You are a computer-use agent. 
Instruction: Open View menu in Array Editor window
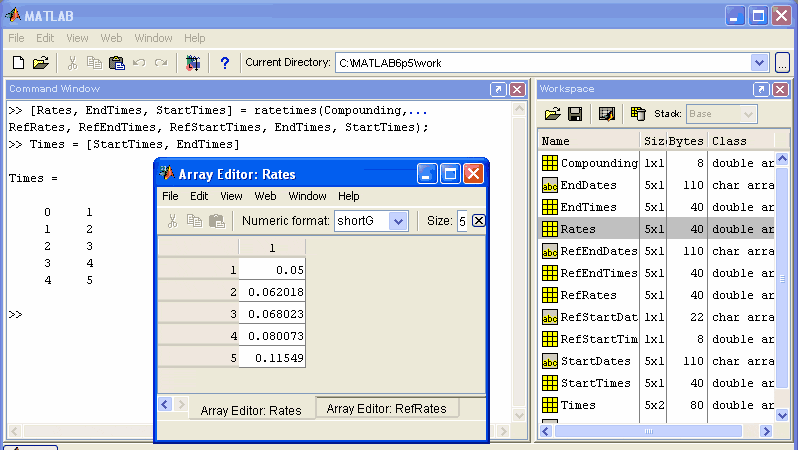[231, 196]
